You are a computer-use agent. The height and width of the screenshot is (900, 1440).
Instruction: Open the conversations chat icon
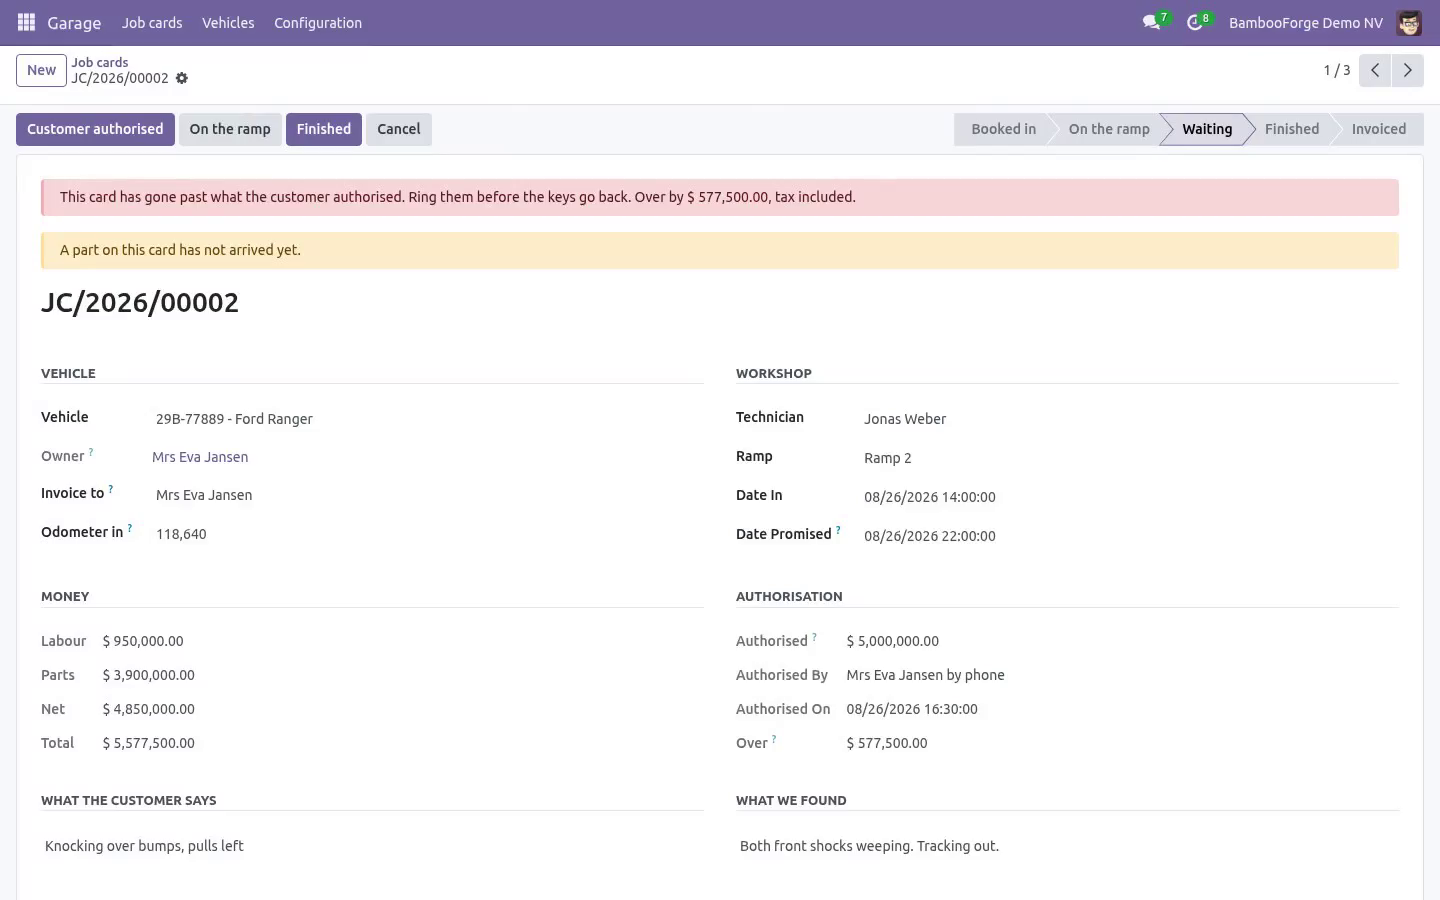[1151, 22]
